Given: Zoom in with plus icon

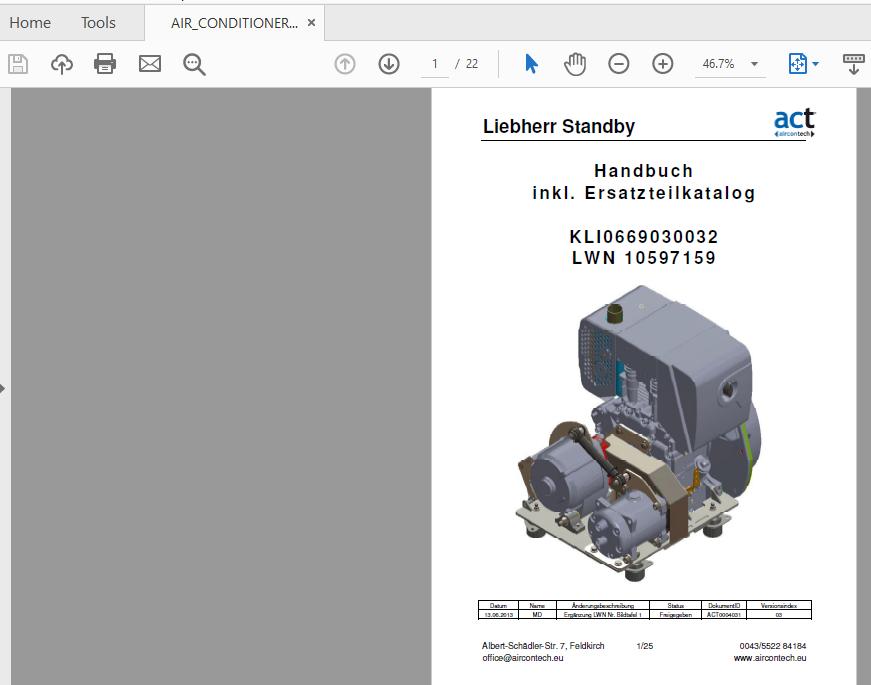Looking at the screenshot, I should point(662,64).
